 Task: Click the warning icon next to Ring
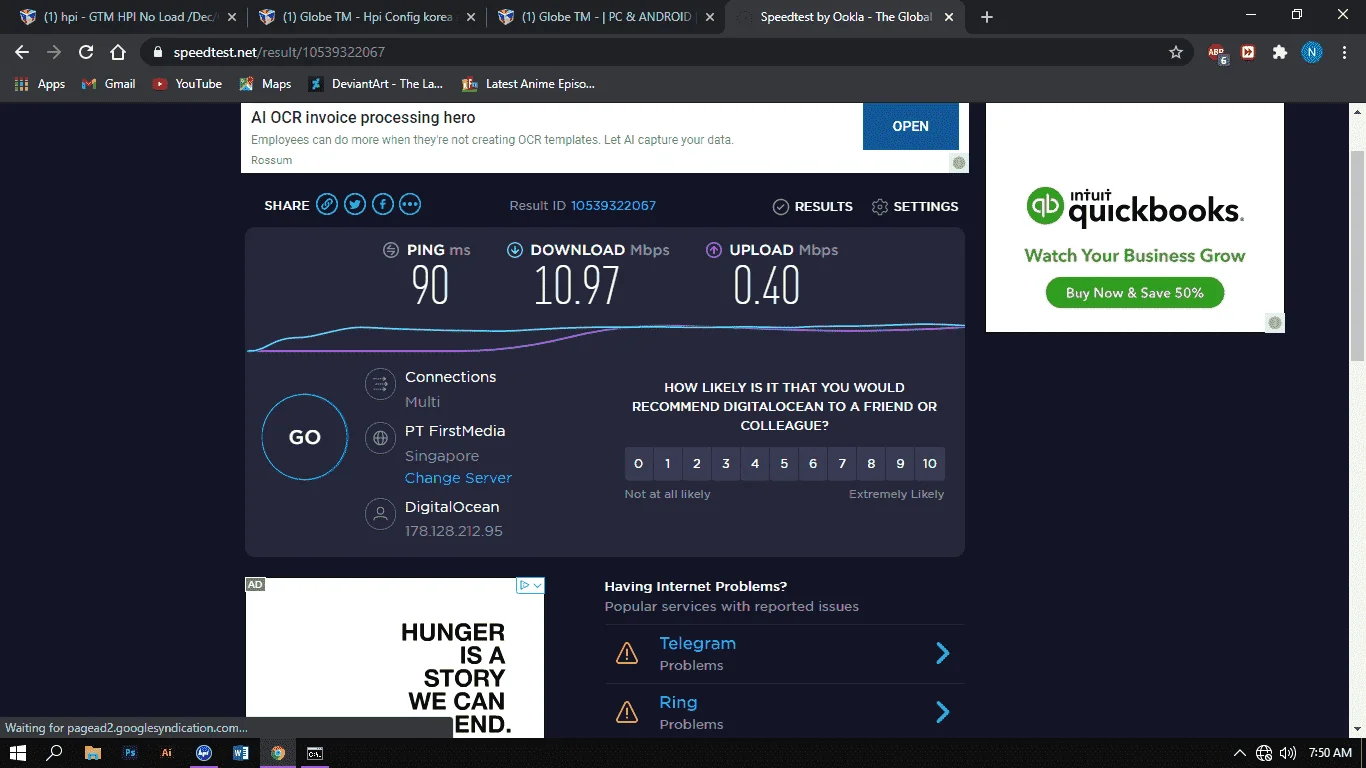pyautogui.click(x=627, y=712)
